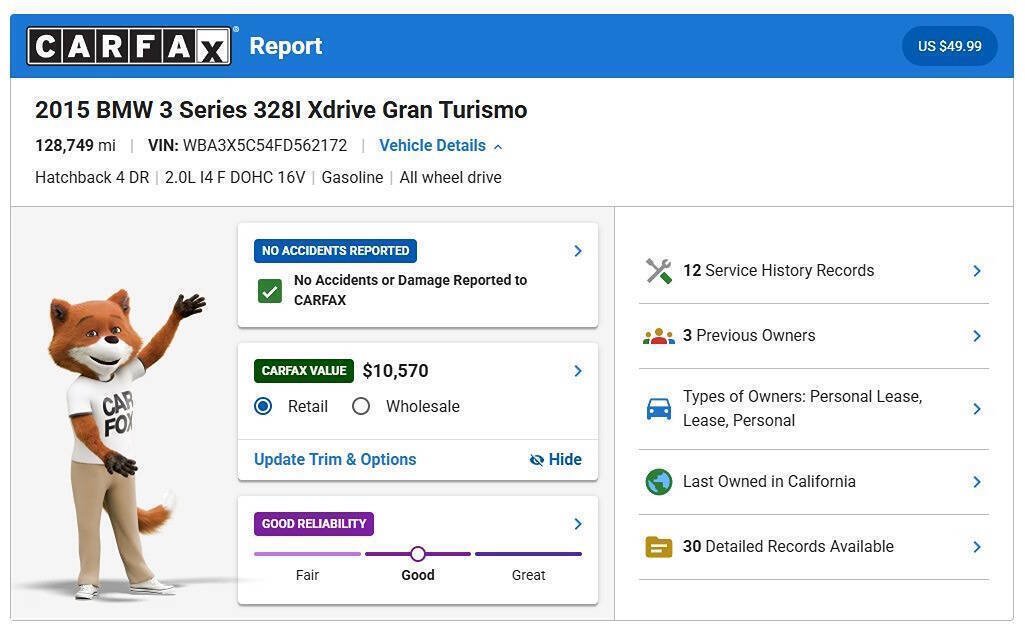Click the Fair segment of reliability scale
Viewport: 1025px width, 634px height.
coord(307,554)
